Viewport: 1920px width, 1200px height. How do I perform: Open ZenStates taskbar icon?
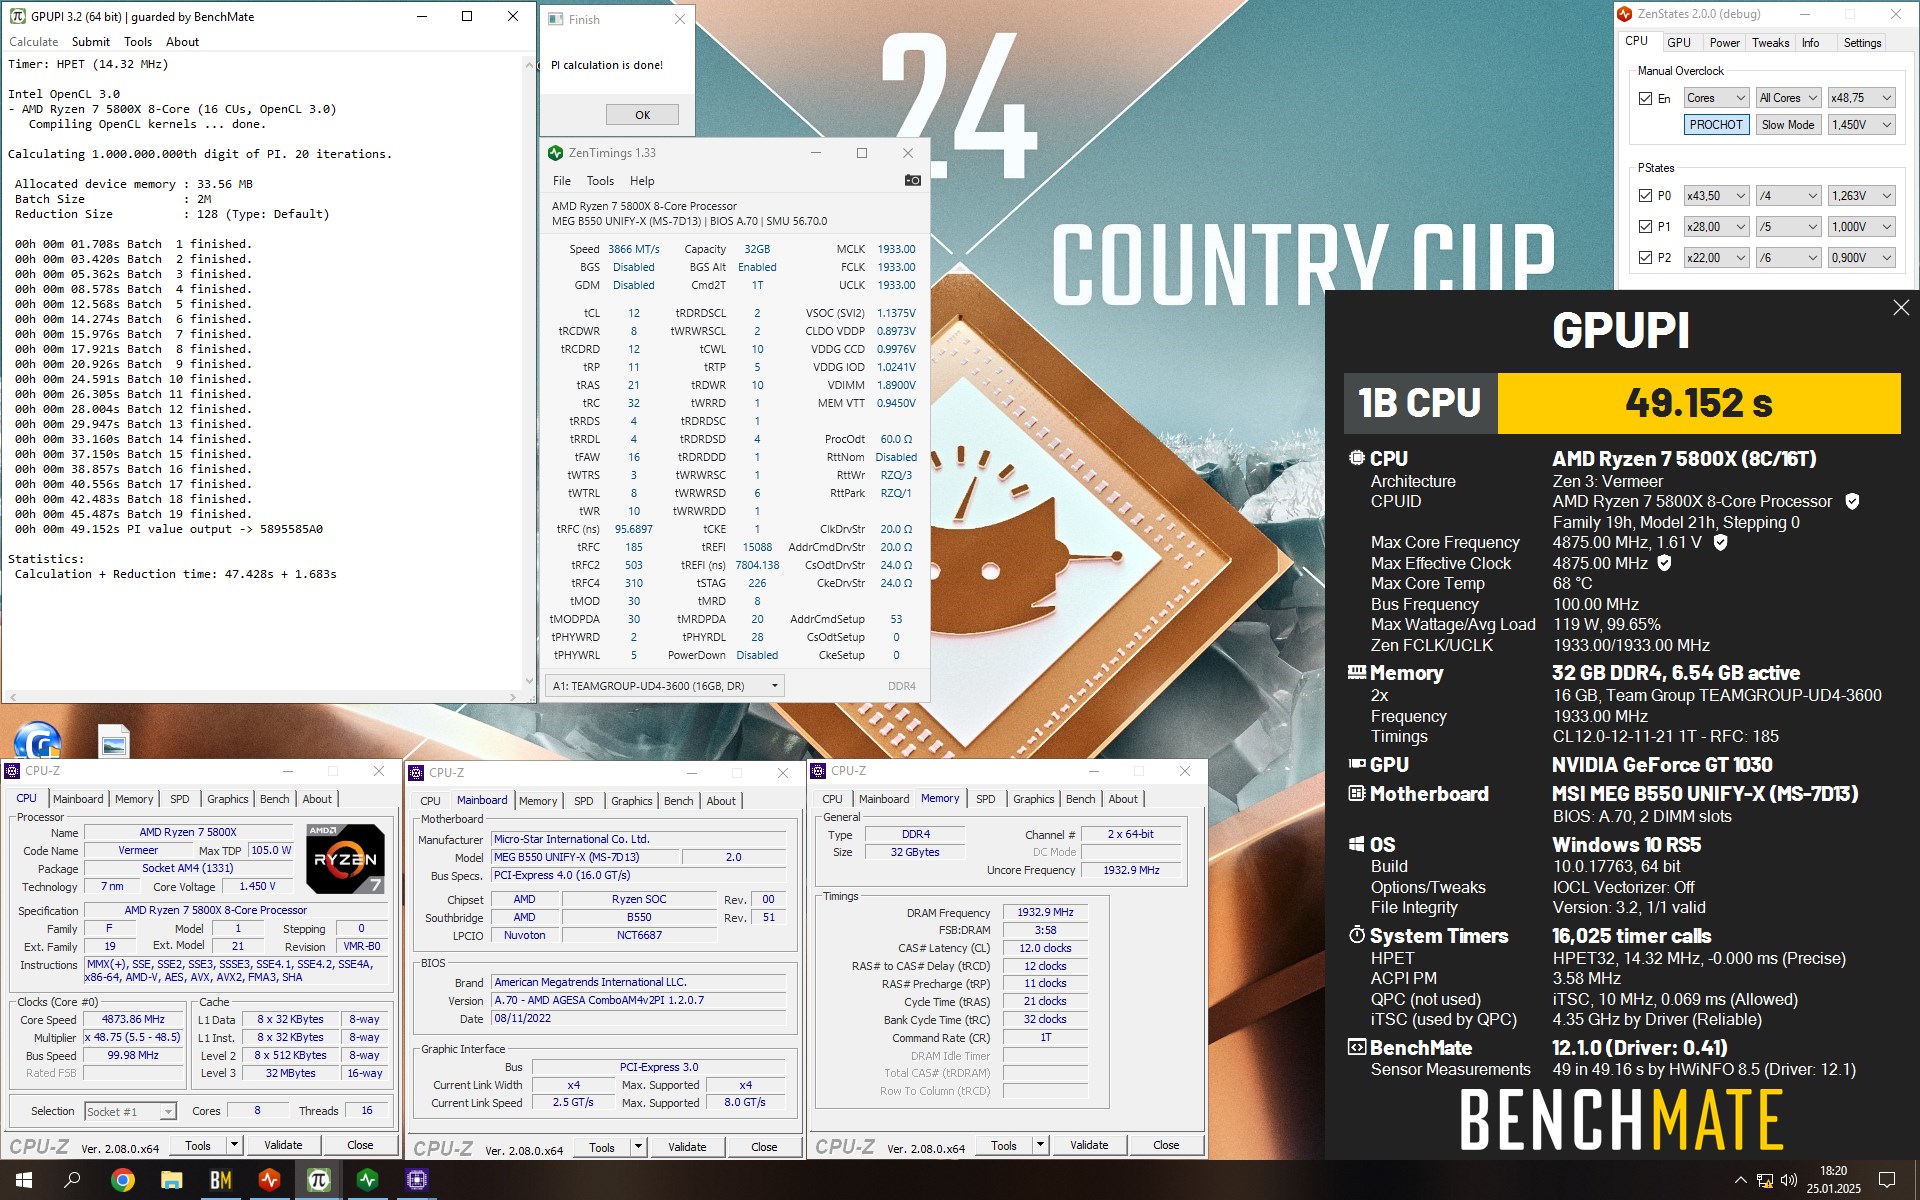269,1180
